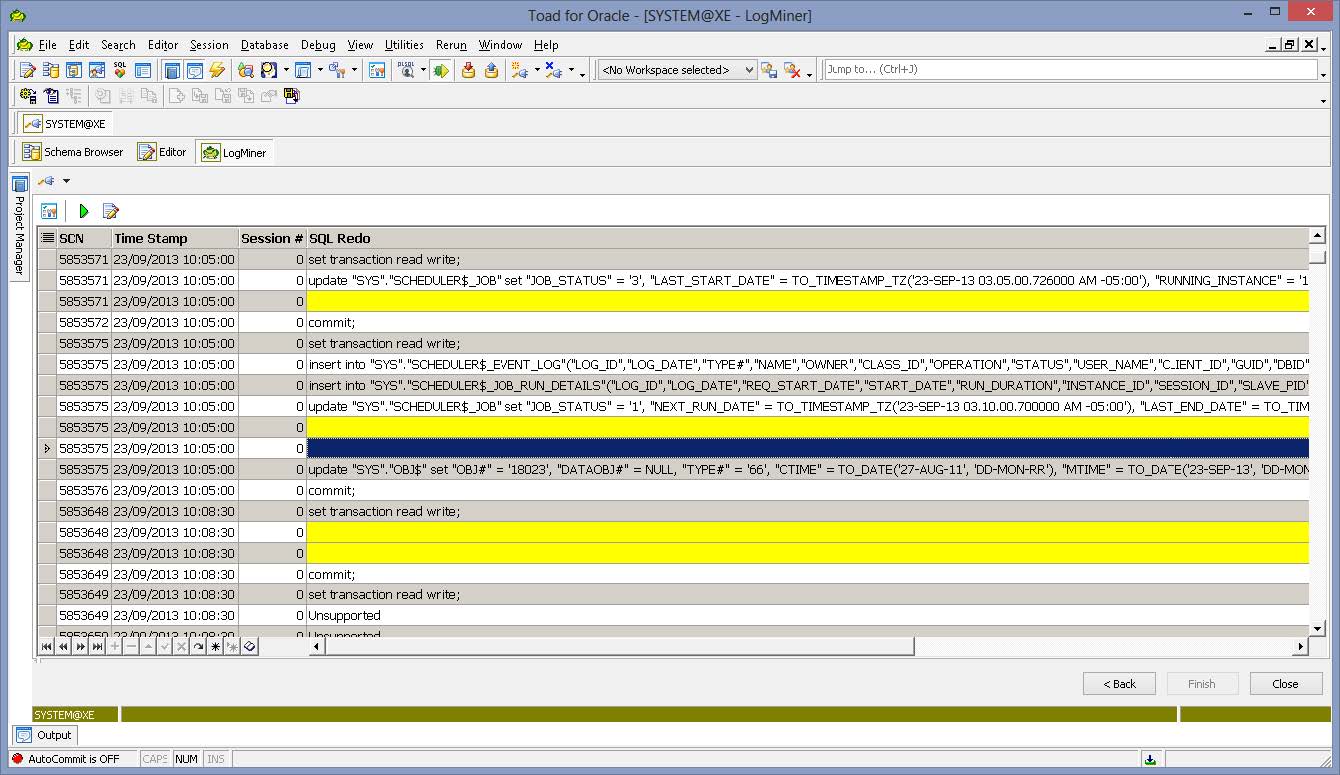Click the Session # column header
The image size is (1340, 775).
pos(271,238)
